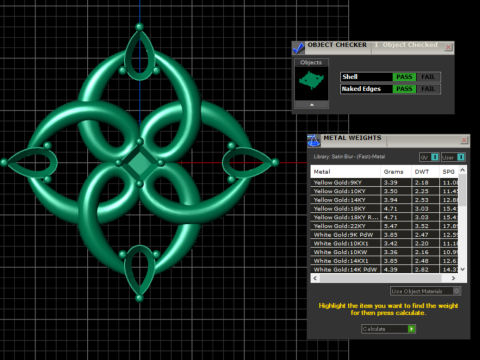Select the Yellow Gold:22KY row
The image size is (480, 360).
[x=385, y=226]
